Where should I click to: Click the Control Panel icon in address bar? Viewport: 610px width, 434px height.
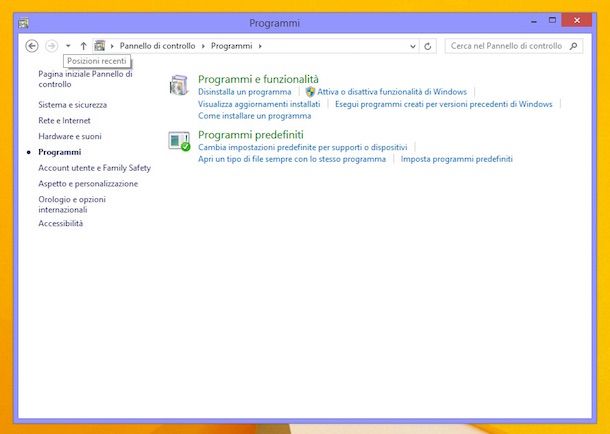click(x=100, y=46)
